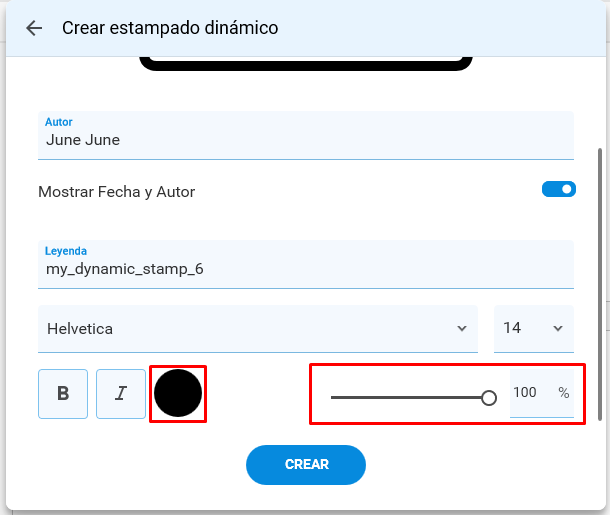Open the black text color picker

[x=178, y=393]
